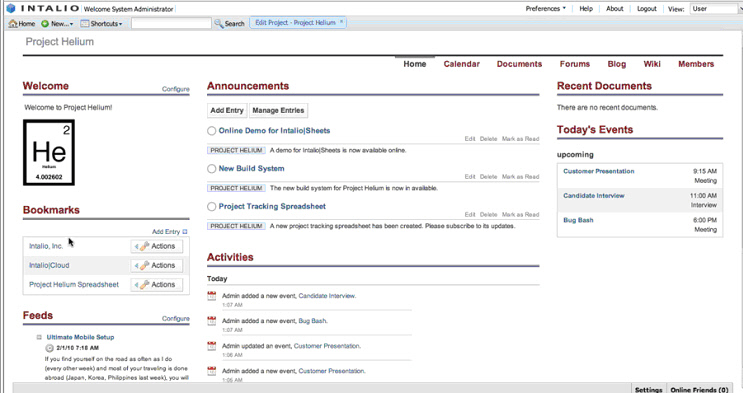Click the Helium element image
743x393 pixels.
pyautogui.click(x=49, y=152)
